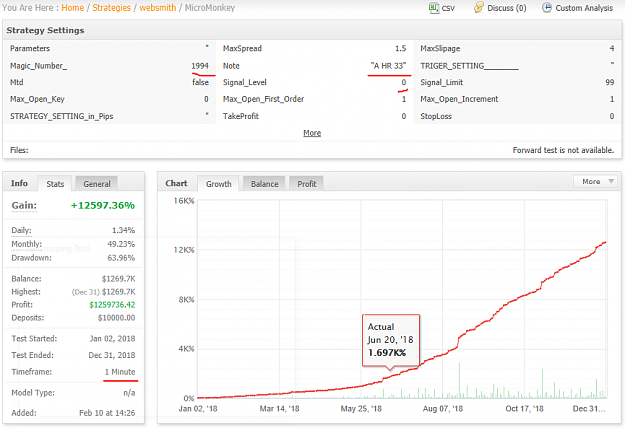Expand strategy settings with More link
This screenshot has width=625, height=428.
point(312,133)
